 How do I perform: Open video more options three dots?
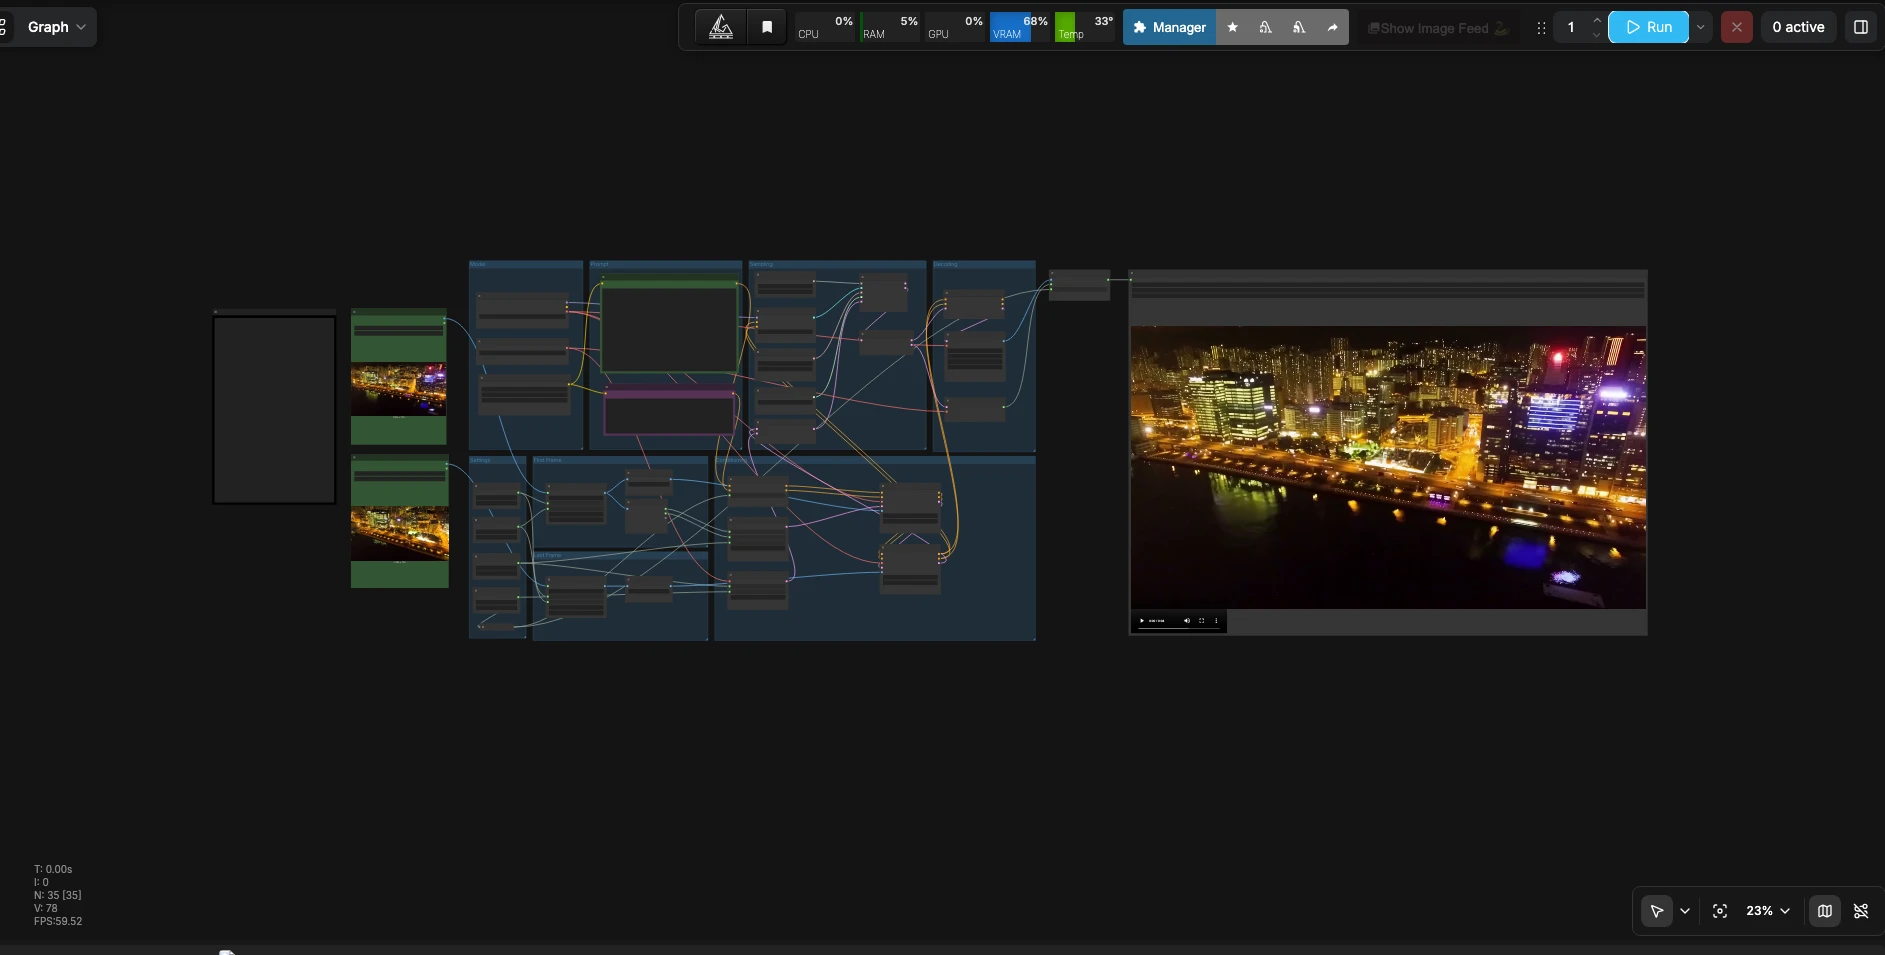coord(1216,621)
